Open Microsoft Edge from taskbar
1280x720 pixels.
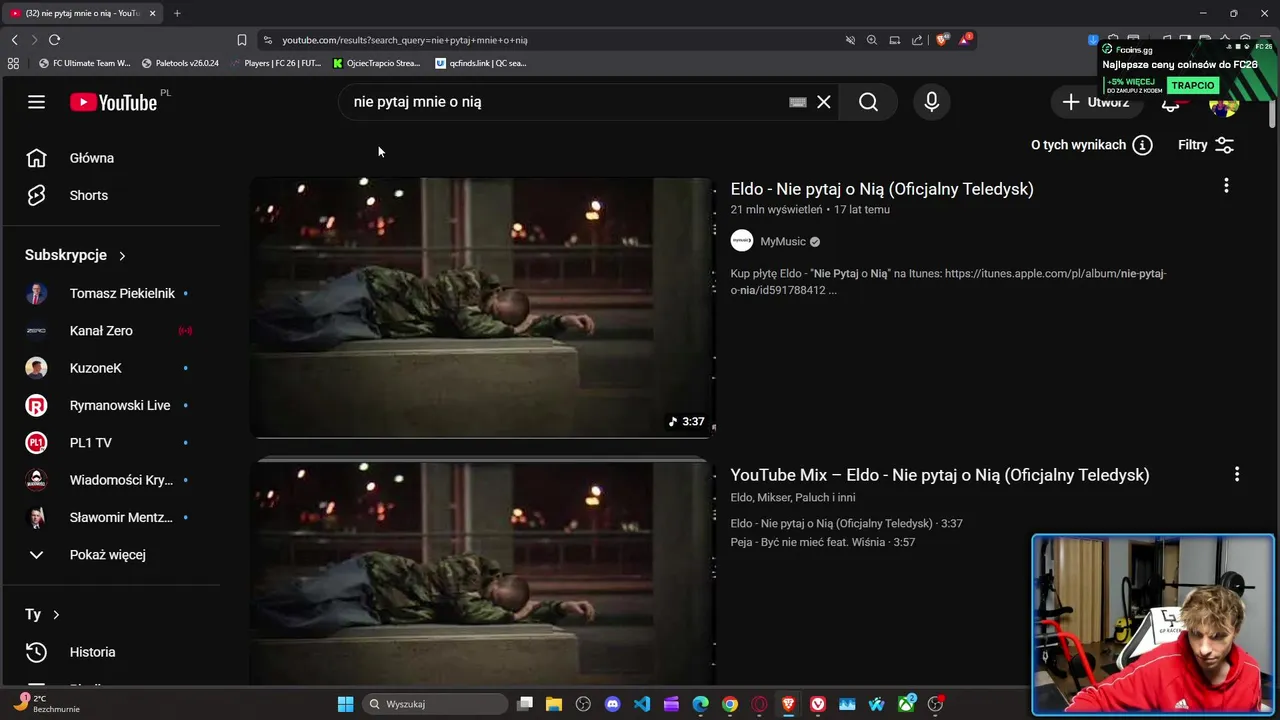[x=701, y=704]
